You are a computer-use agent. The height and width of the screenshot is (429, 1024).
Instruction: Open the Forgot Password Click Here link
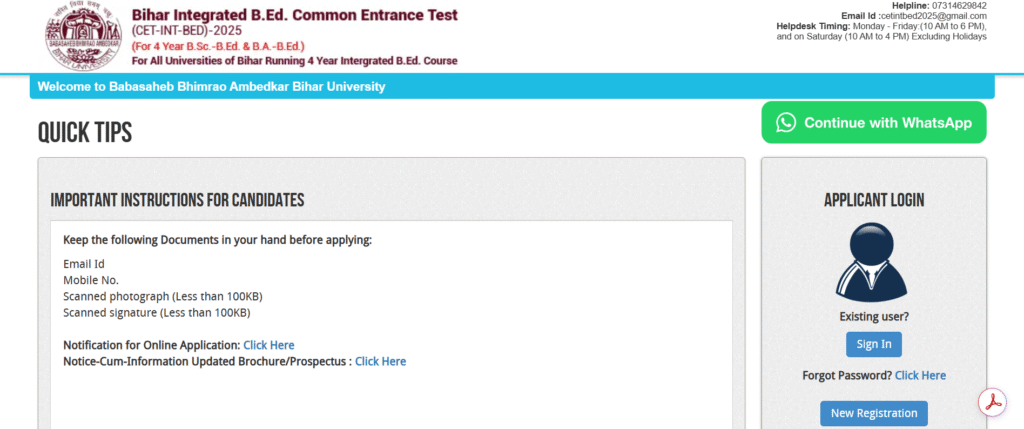tap(920, 375)
